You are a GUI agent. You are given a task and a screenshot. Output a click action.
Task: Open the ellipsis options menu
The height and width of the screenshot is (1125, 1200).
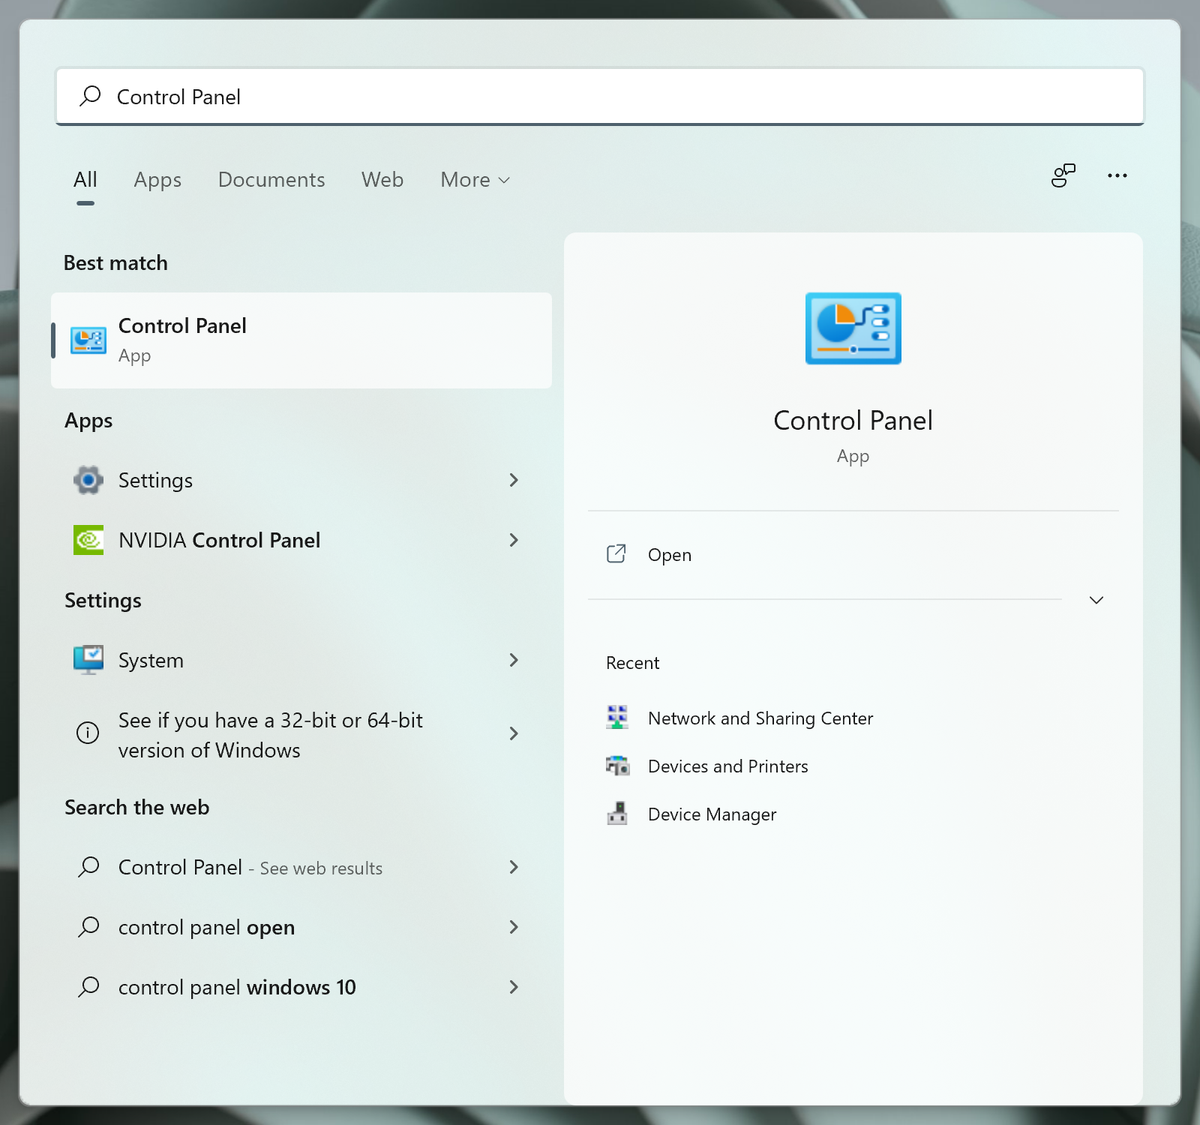point(1117,175)
